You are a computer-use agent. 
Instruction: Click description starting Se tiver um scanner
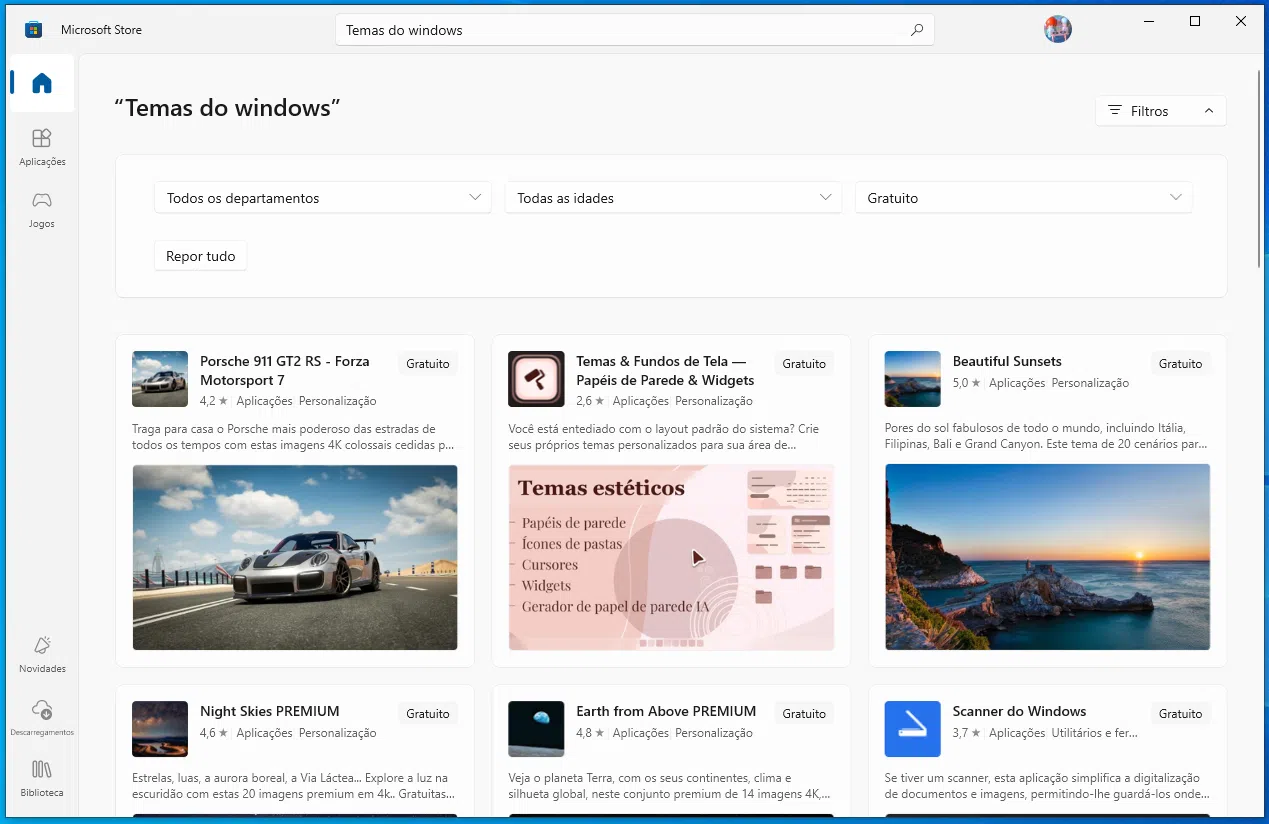[1047, 786]
